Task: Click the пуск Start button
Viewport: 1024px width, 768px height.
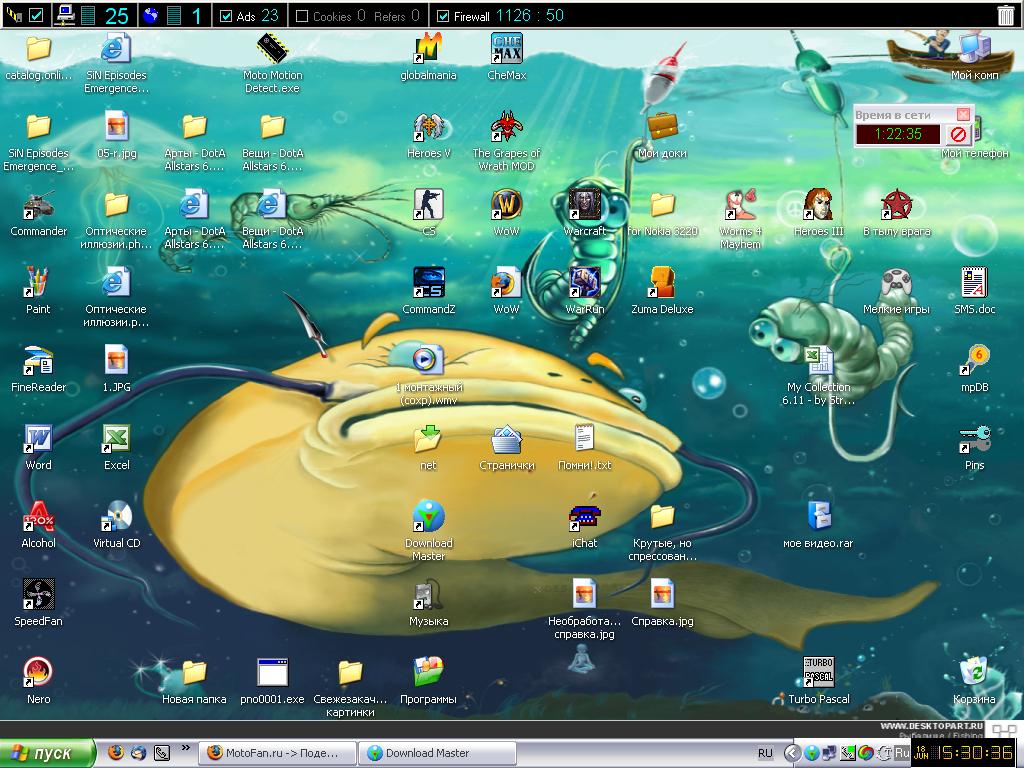Action: pos(48,753)
